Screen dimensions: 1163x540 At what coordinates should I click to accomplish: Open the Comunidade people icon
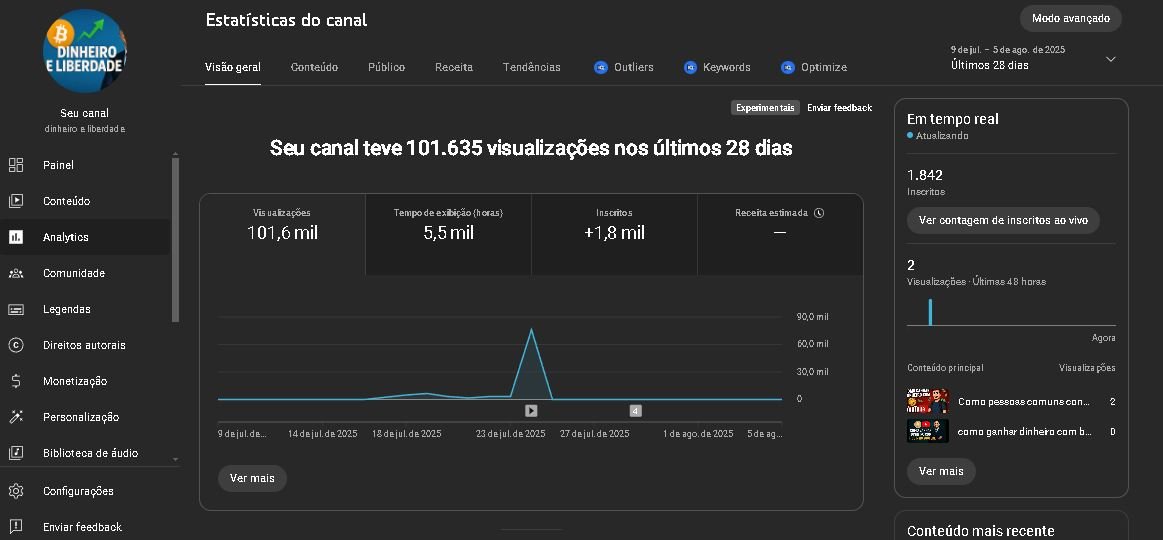tap(16, 273)
